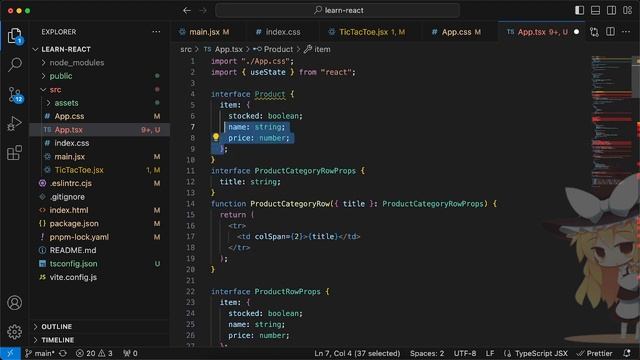Image resolution: width=640 pixels, height=360 pixels.
Task: Open the Extensions view
Action: pyautogui.click(x=14, y=153)
